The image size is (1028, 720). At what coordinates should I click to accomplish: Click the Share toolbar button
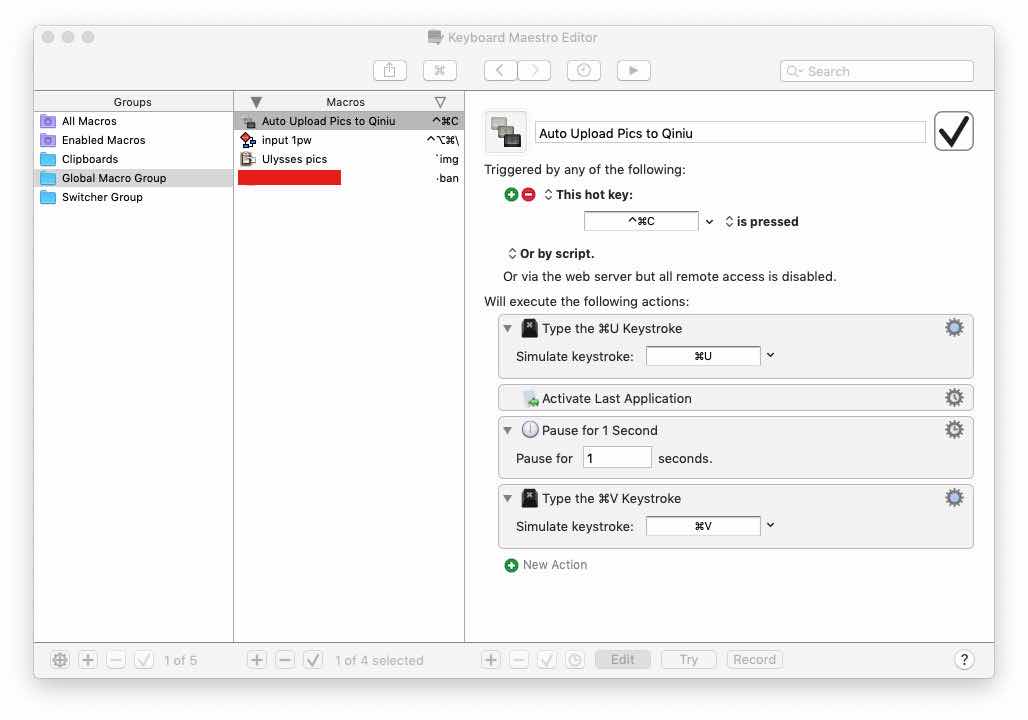389,70
